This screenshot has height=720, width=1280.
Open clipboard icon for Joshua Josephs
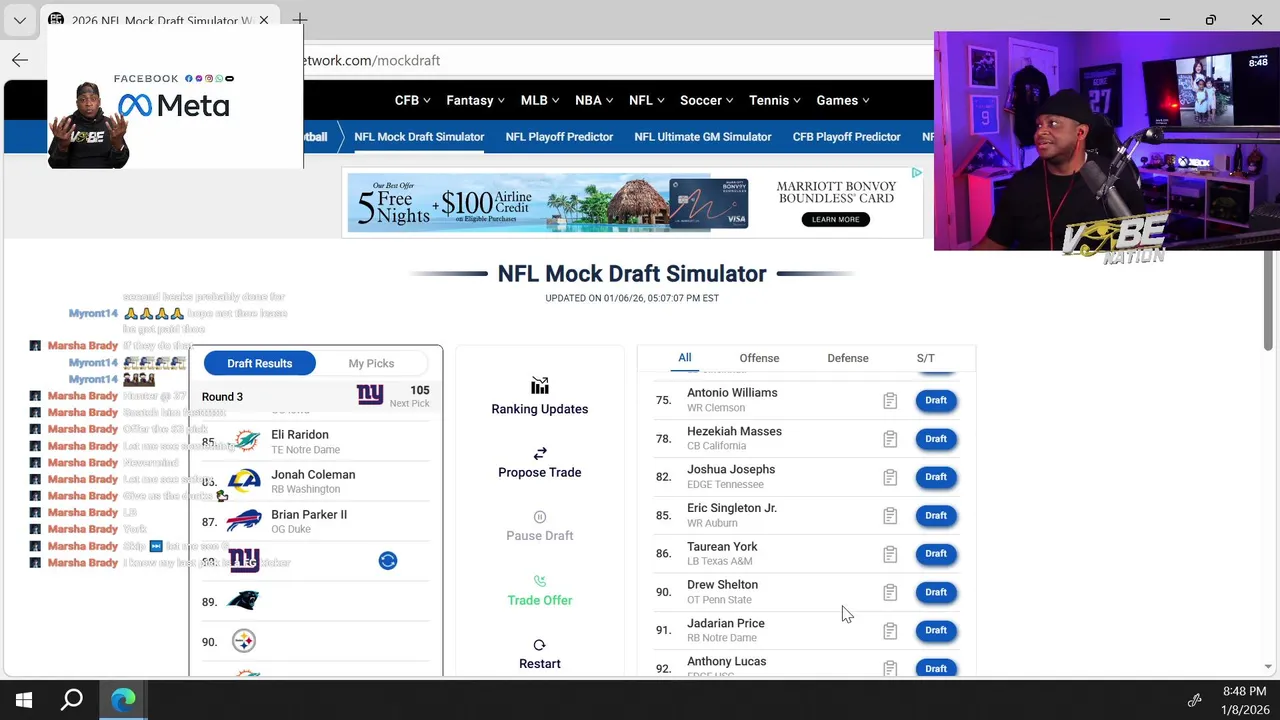(890, 477)
